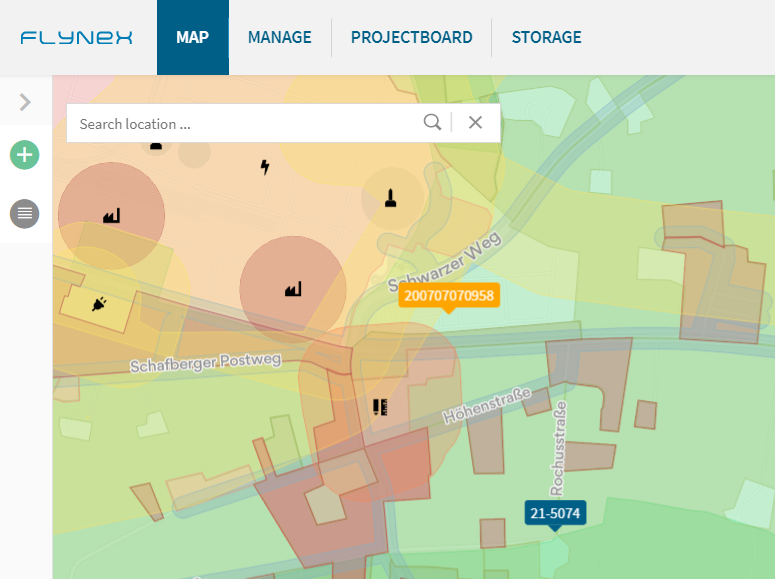Image resolution: width=775 pixels, height=579 pixels.
Task: Open the MANAGE tab
Action: pyautogui.click(x=280, y=38)
